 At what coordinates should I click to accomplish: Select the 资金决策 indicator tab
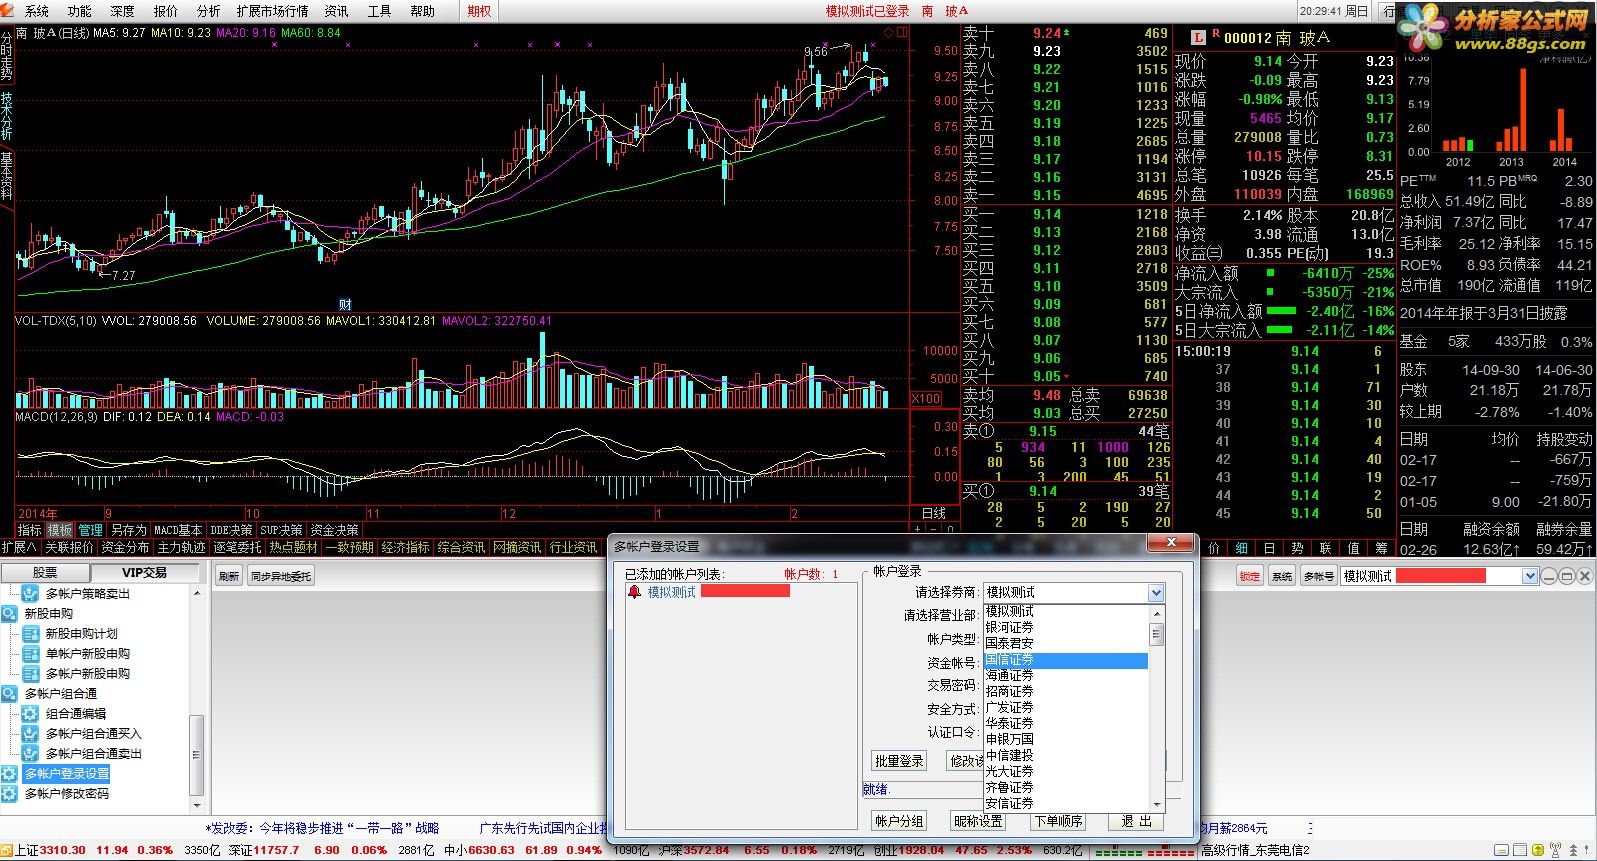point(334,530)
